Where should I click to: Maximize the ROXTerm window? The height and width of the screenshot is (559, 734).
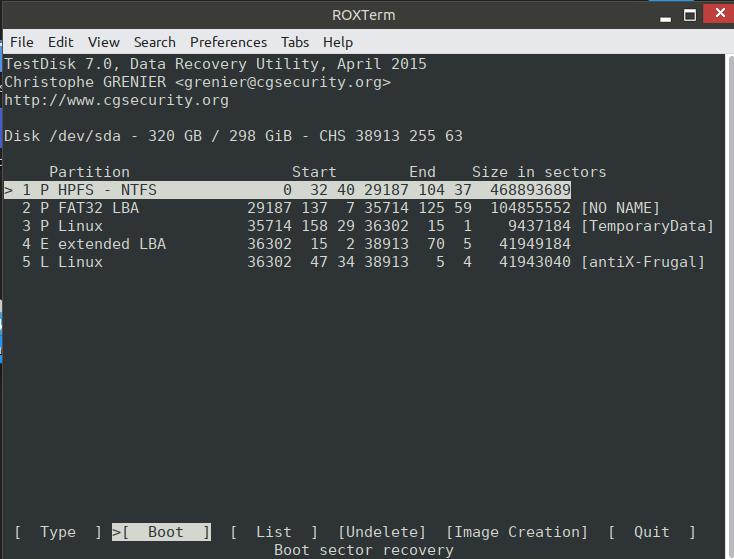690,15
